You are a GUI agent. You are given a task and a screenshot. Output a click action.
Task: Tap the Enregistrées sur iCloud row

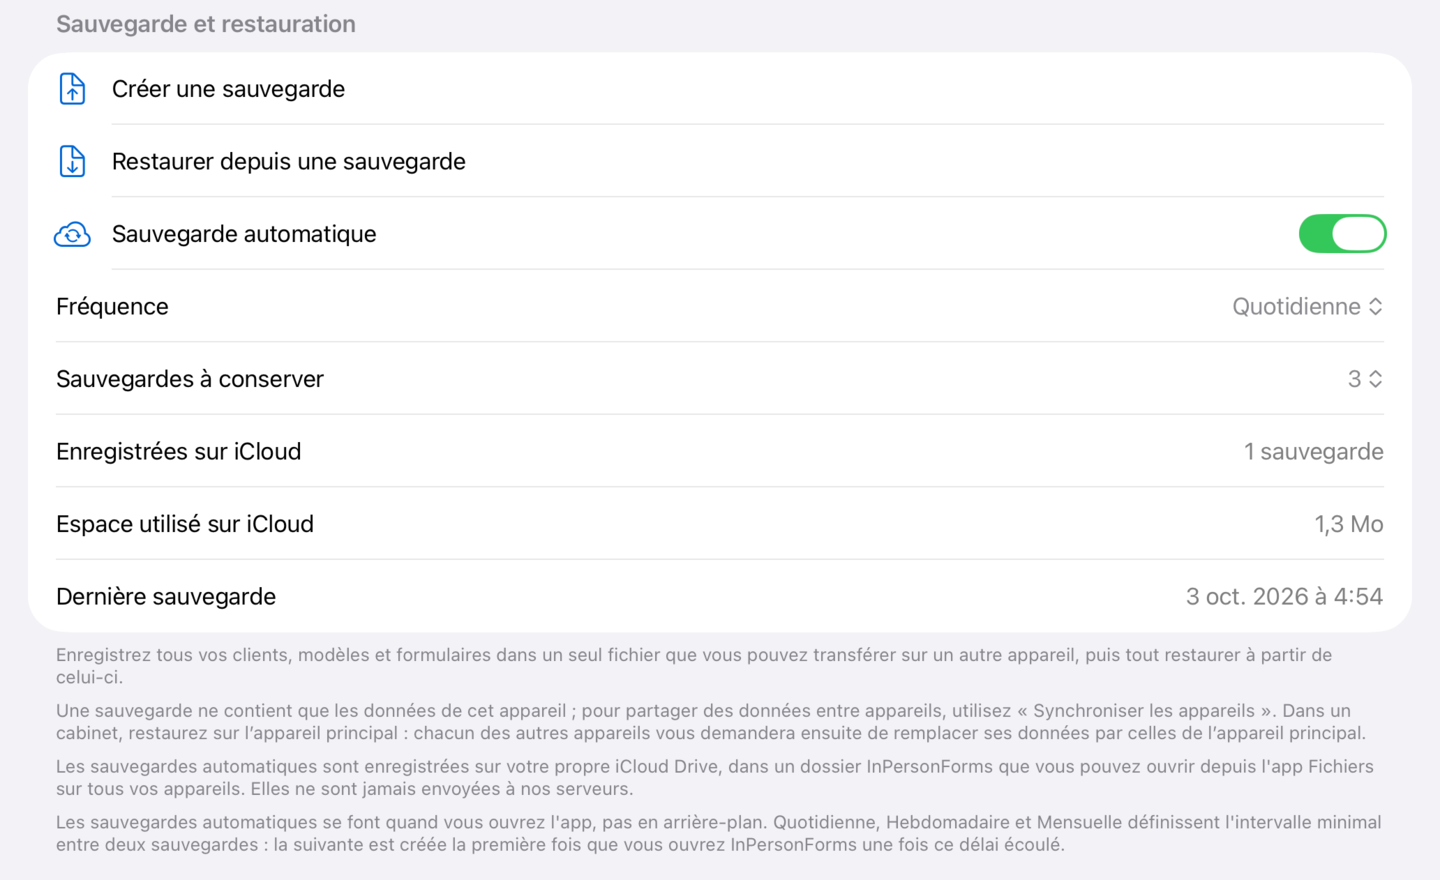pos(720,451)
